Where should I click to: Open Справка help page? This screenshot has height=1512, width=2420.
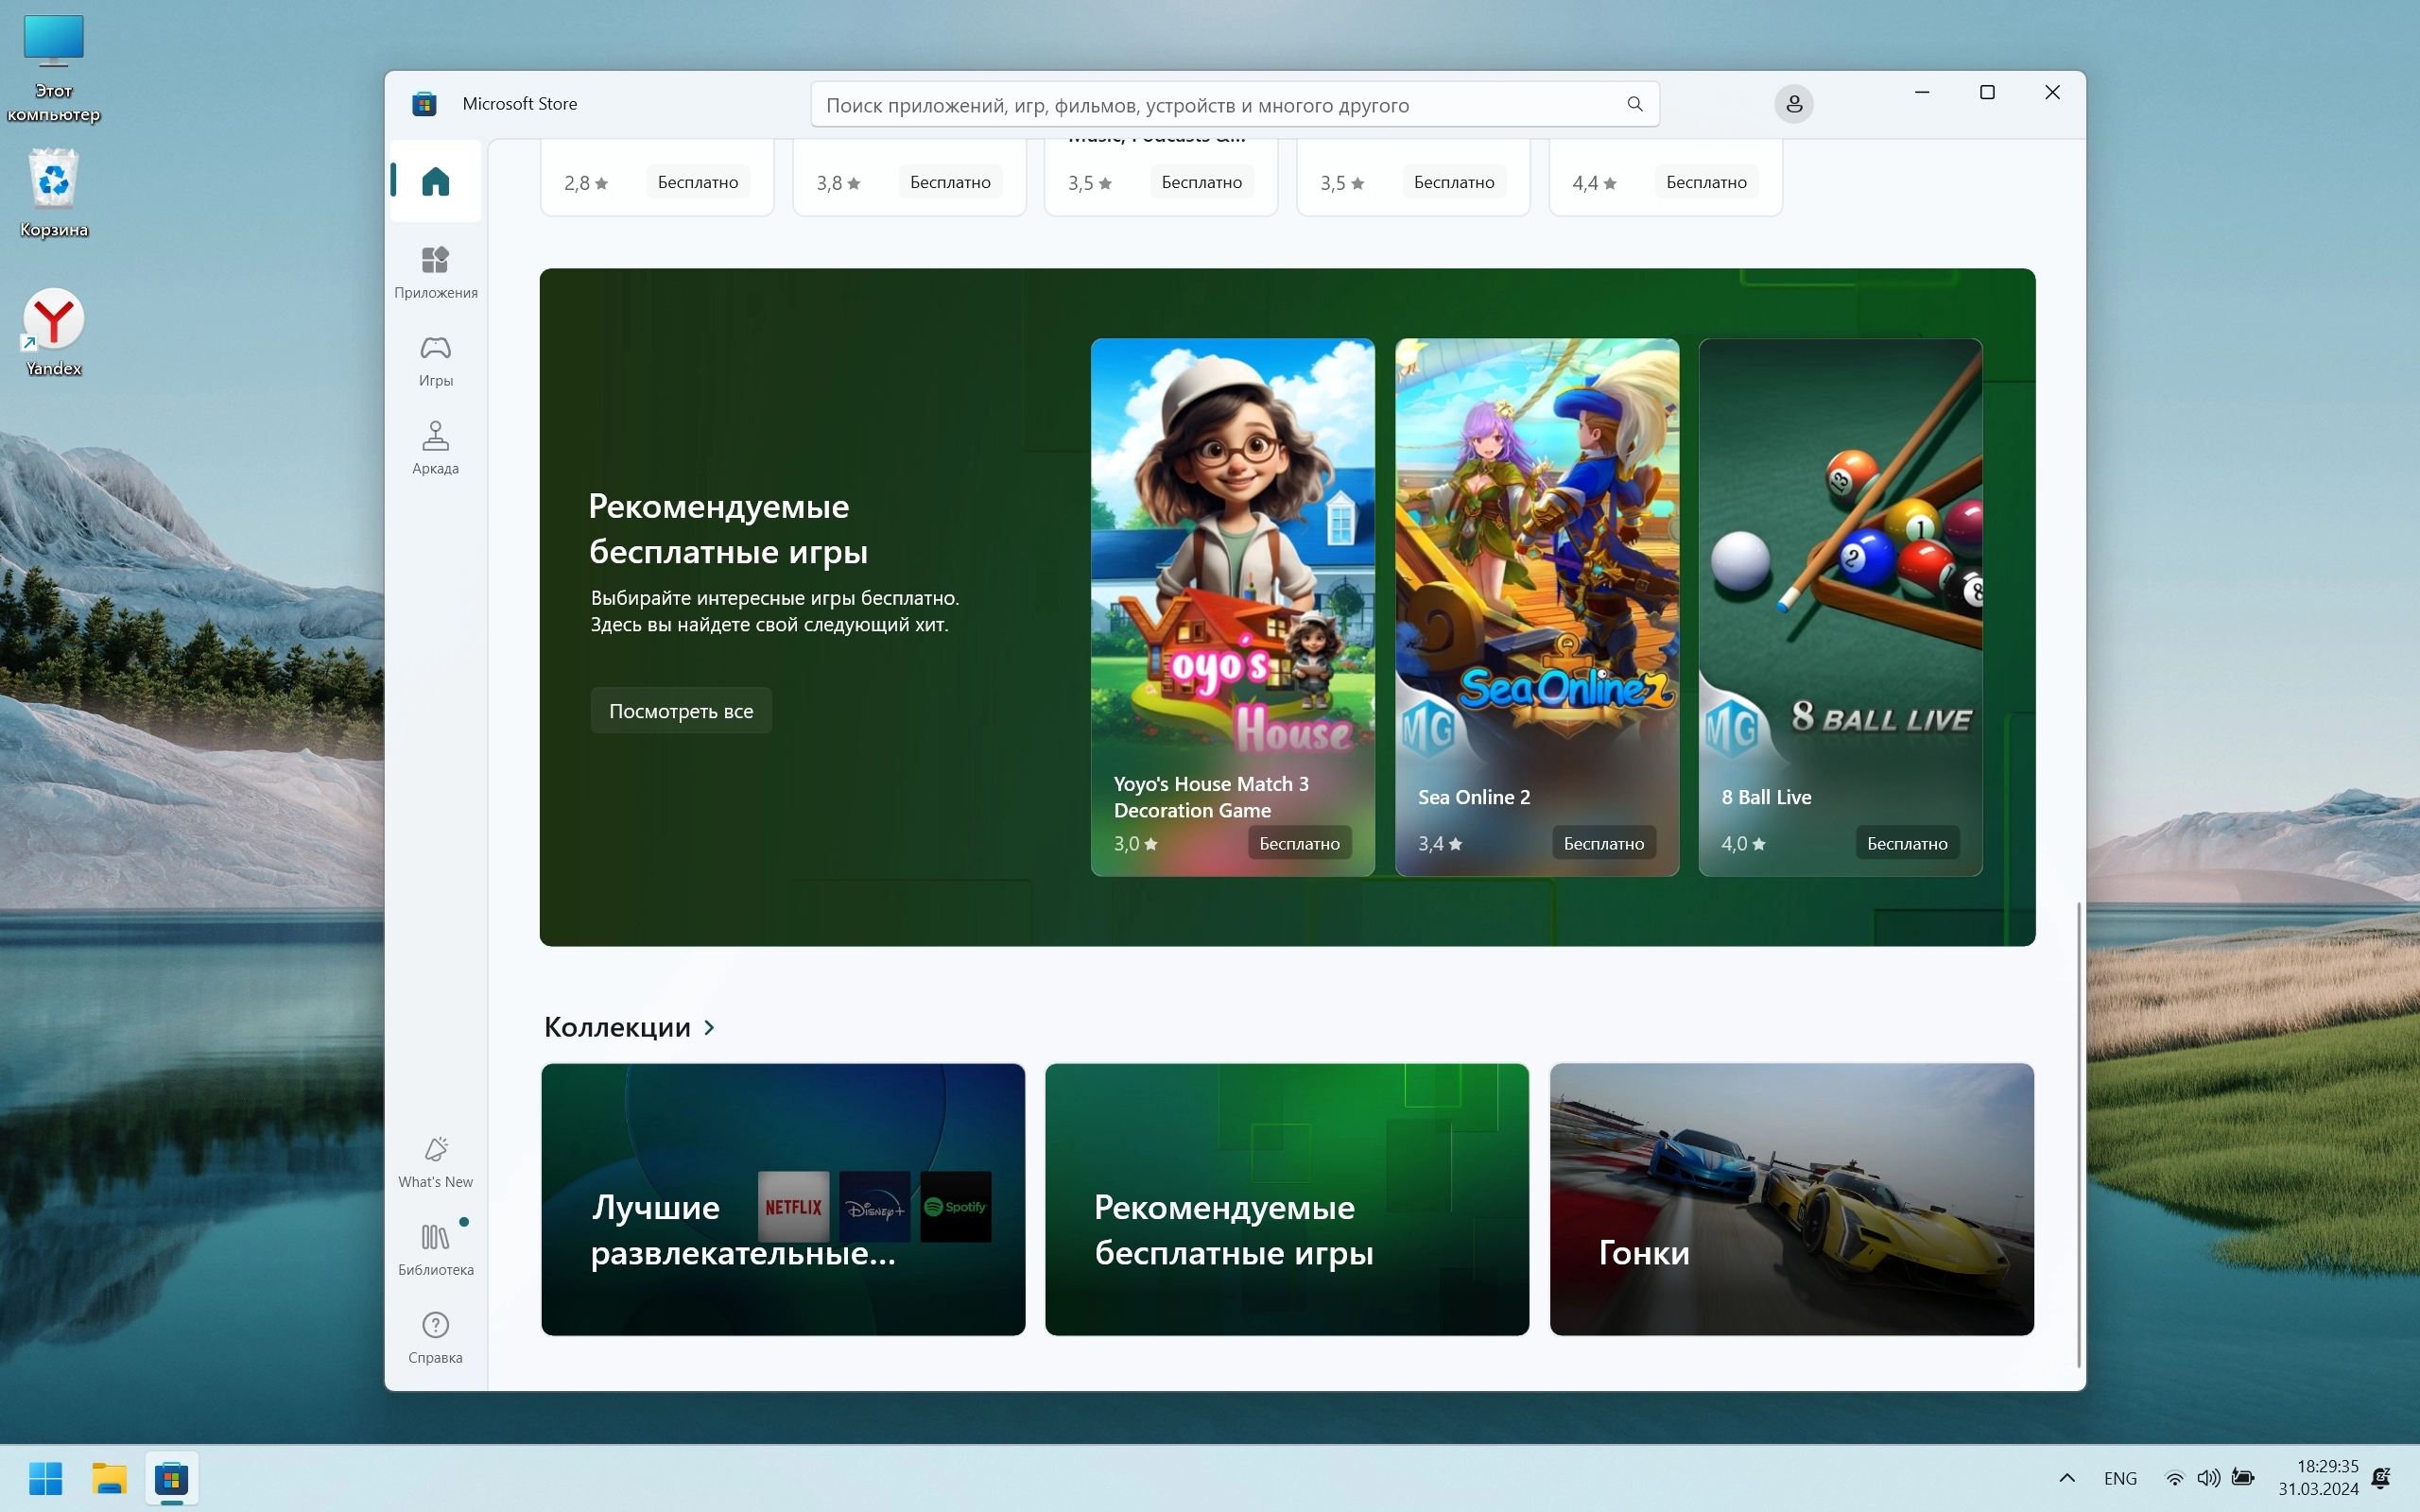[x=435, y=1337]
